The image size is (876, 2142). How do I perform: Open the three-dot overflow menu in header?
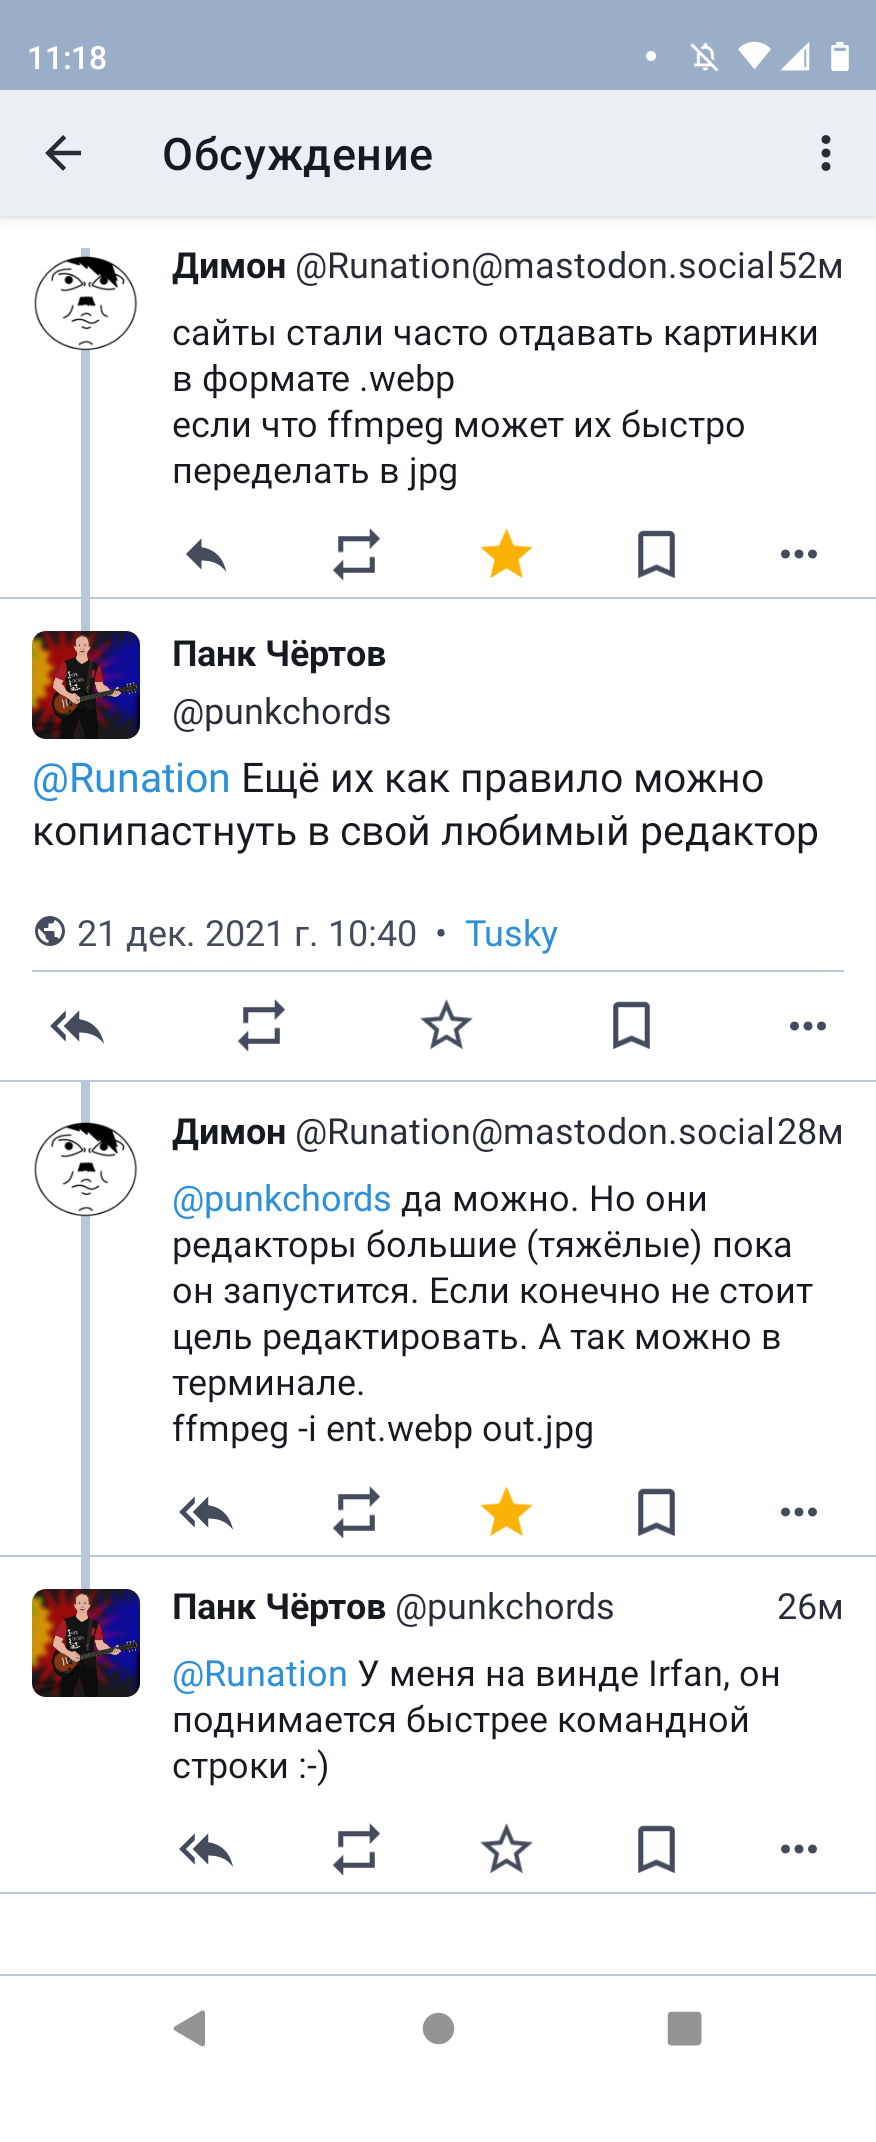(x=825, y=154)
